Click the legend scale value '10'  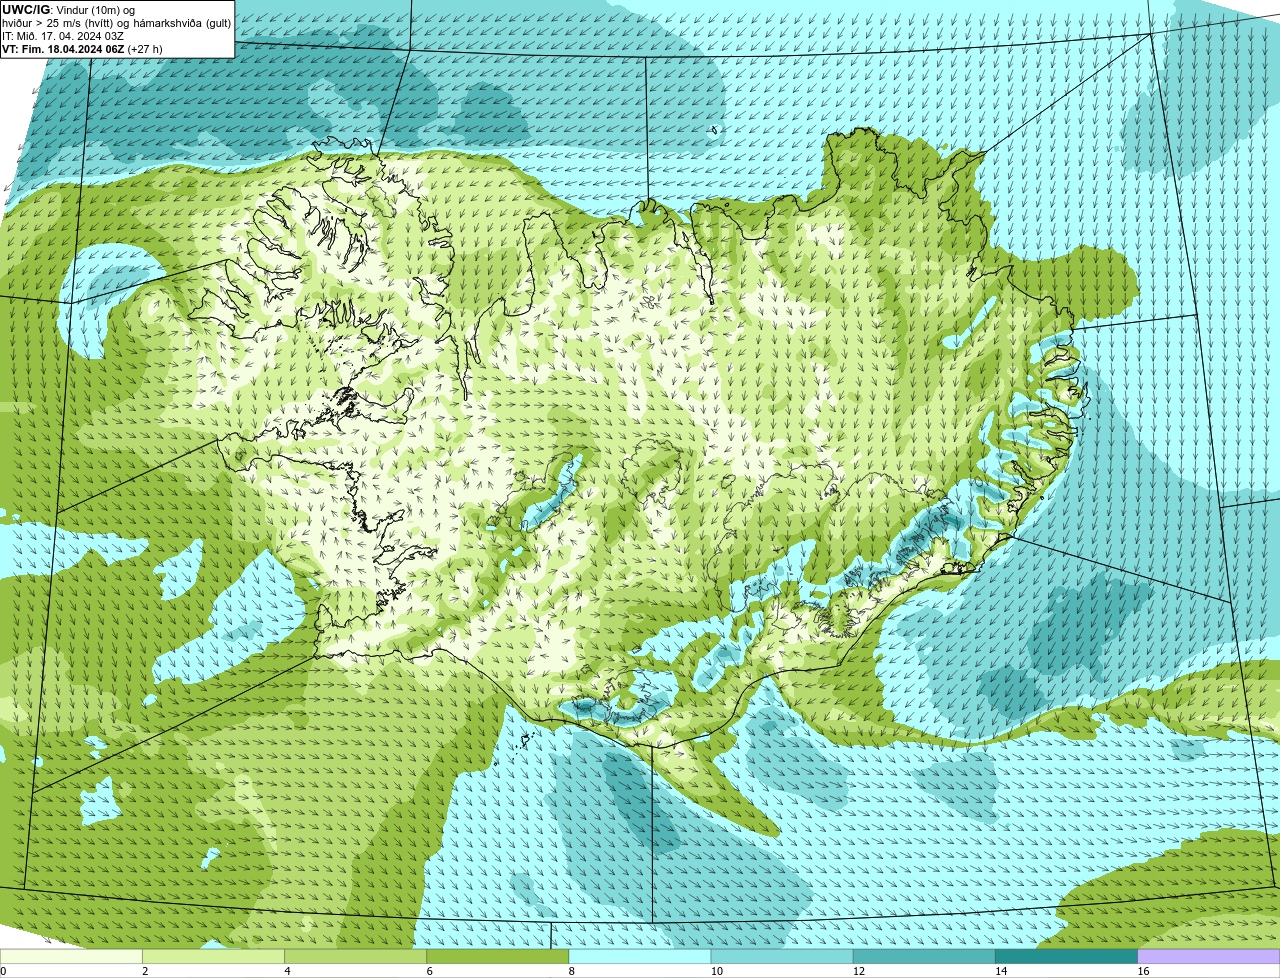pyautogui.click(x=716, y=971)
